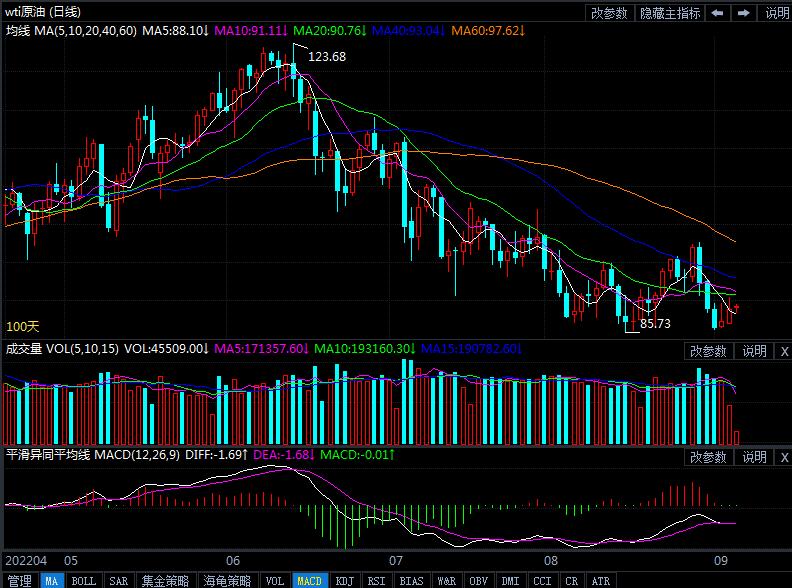The width and height of the screenshot is (792, 588).
Task: Close the MACD panel with X
Action: [x=783, y=457]
